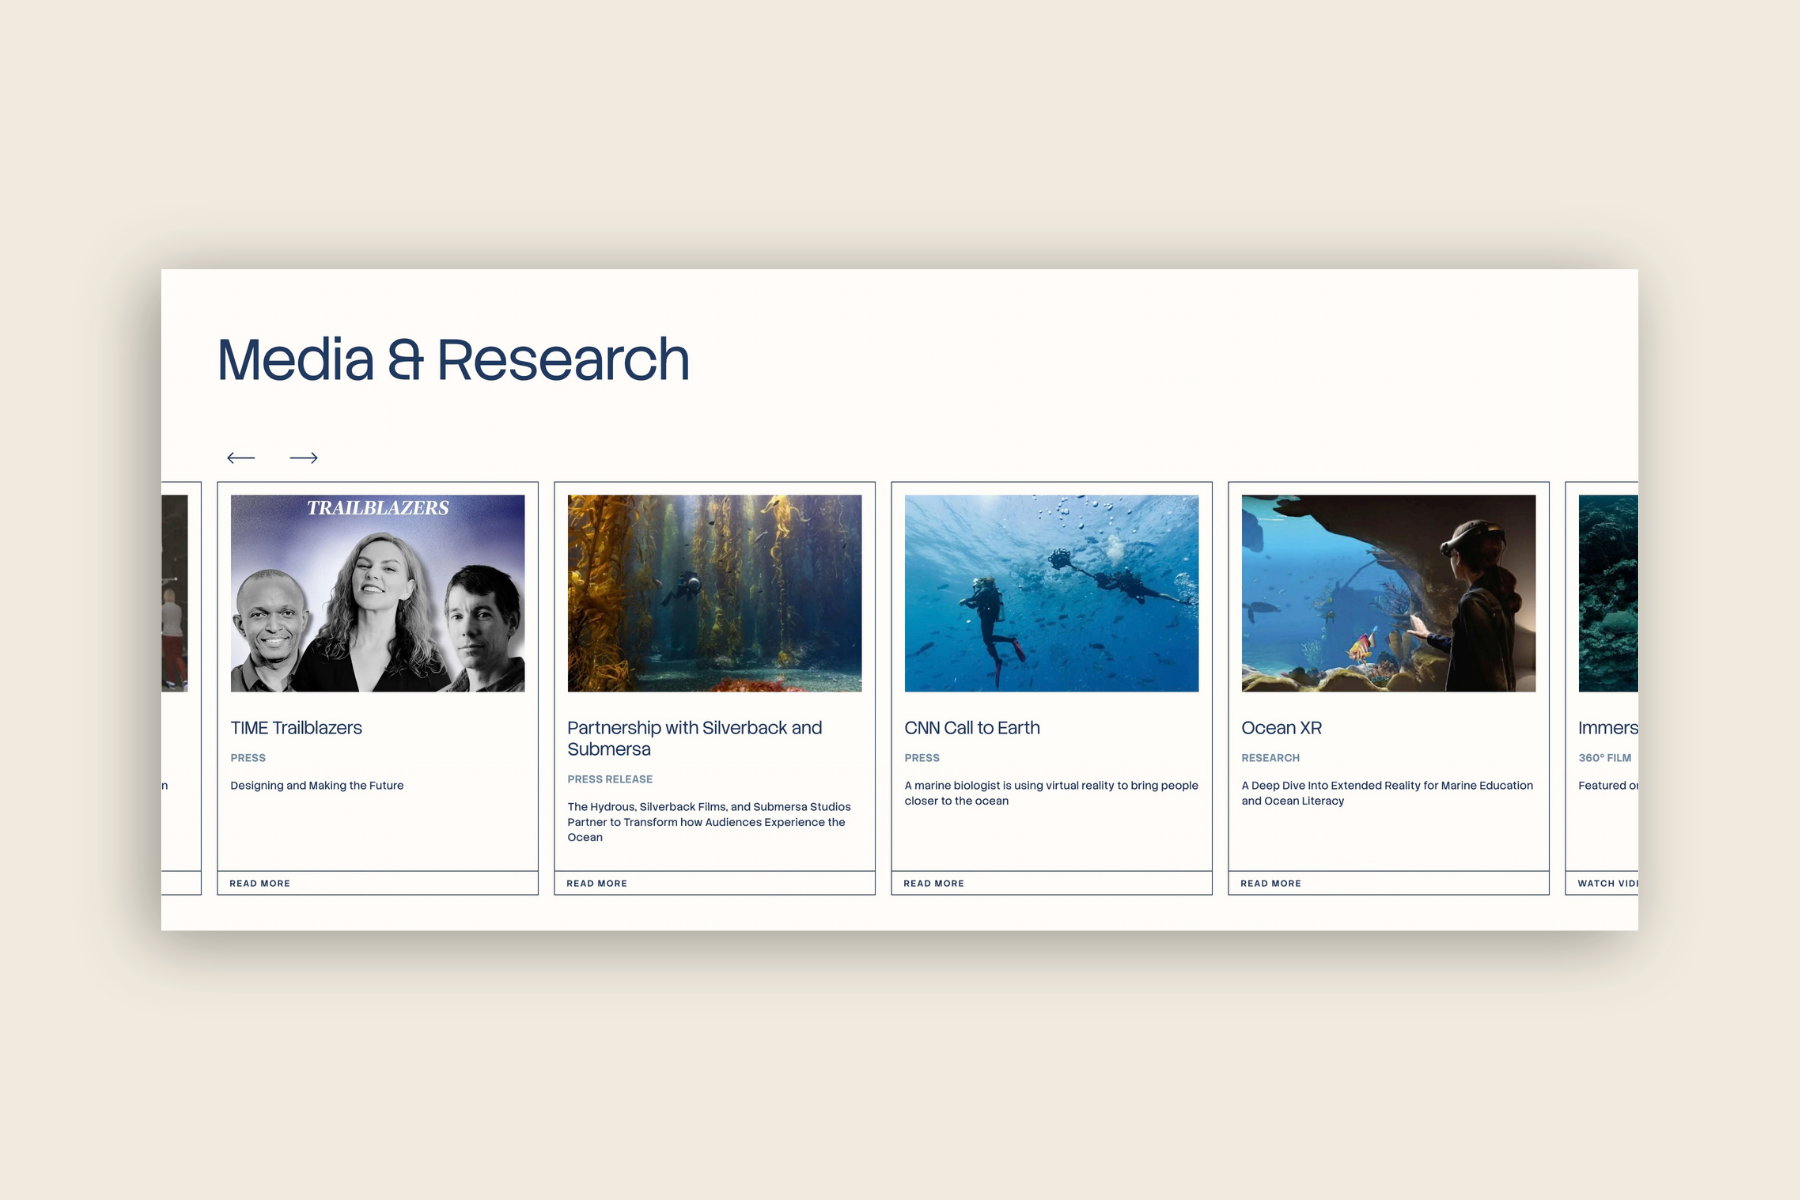Click the 360° FILM category label

tap(1604, 758)
